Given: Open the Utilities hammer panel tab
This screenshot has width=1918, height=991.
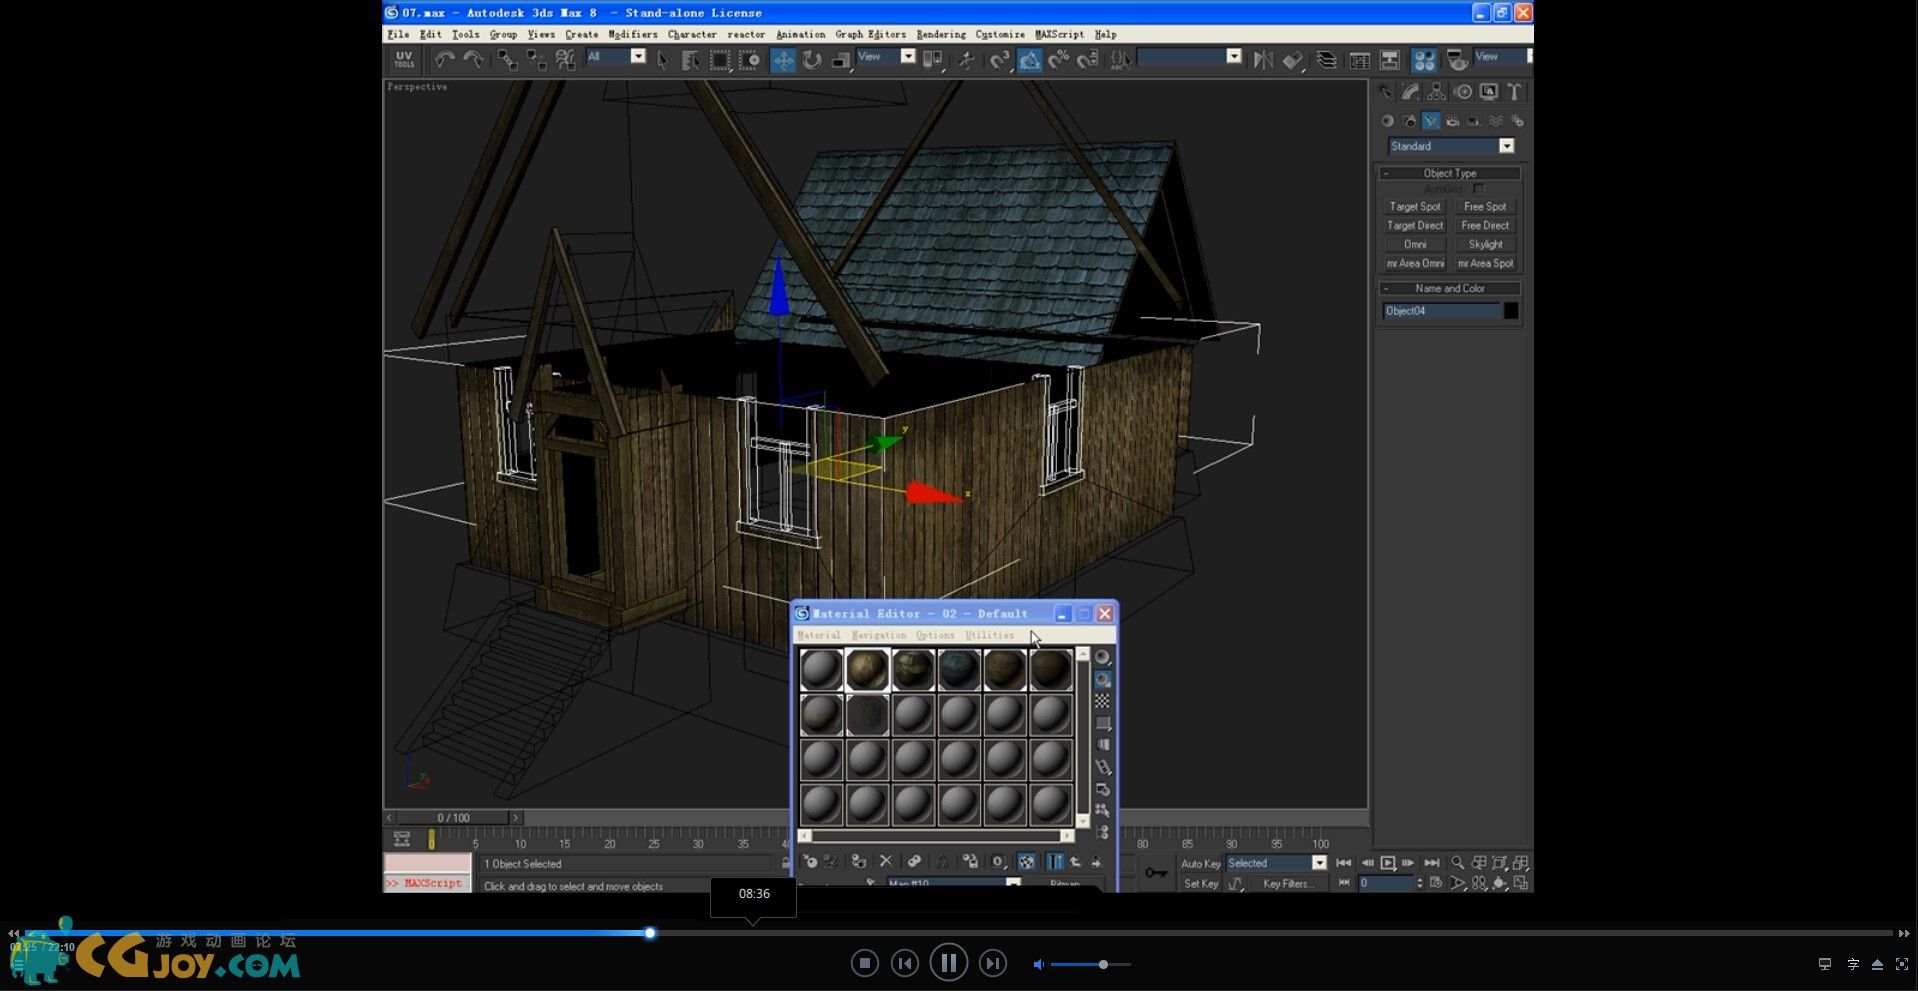Looking at the screenshot, I should [1515, 92].
